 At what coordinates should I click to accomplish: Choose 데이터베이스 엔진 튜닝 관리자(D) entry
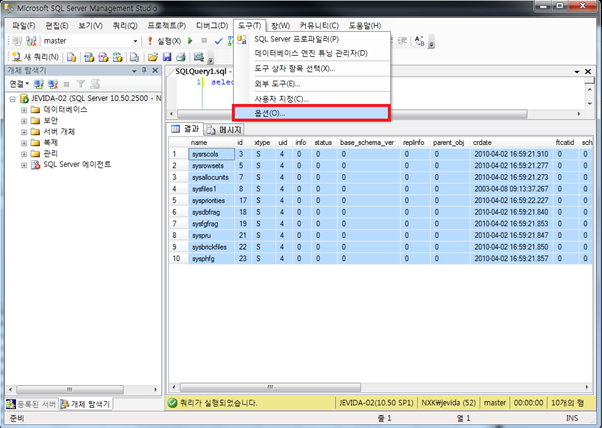point(311,53)
